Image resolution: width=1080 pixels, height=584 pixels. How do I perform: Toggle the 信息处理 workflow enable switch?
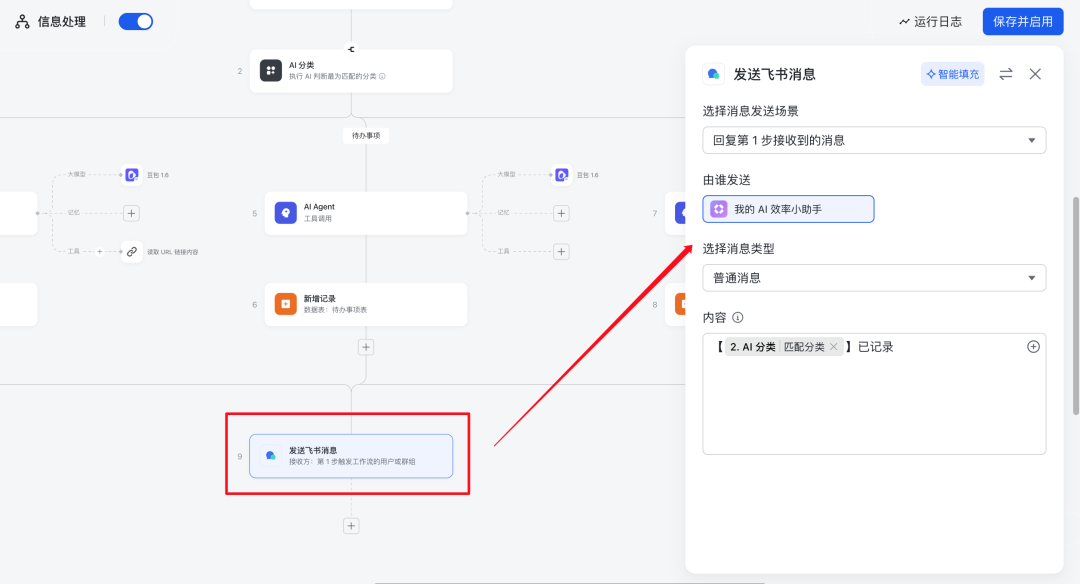[x=134, y=20]
